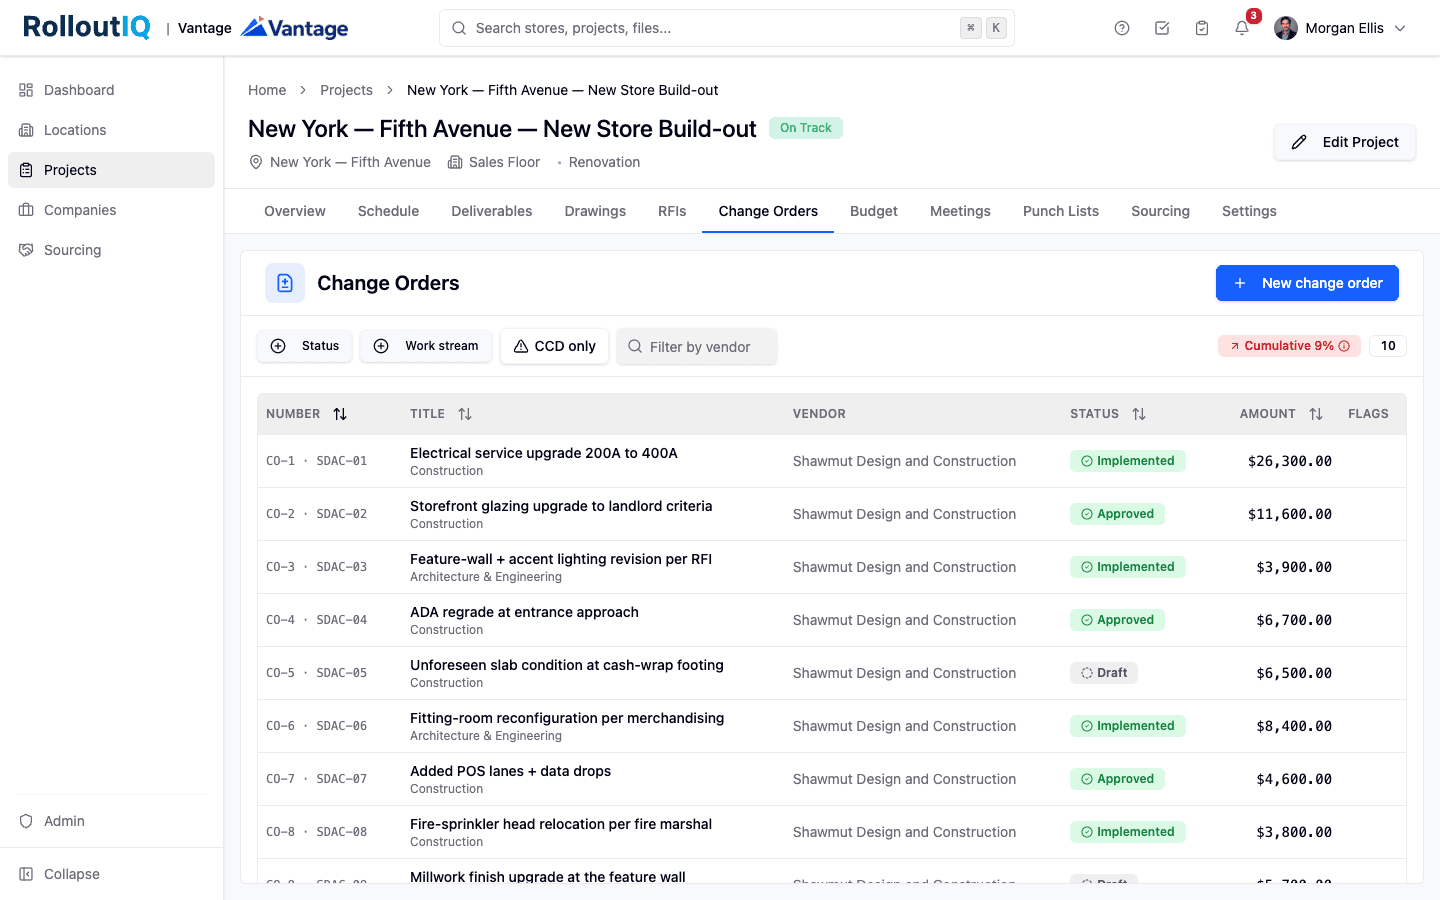
Task: Click Morgan Ellis avatar photo
Action: tap(1286, 28)
